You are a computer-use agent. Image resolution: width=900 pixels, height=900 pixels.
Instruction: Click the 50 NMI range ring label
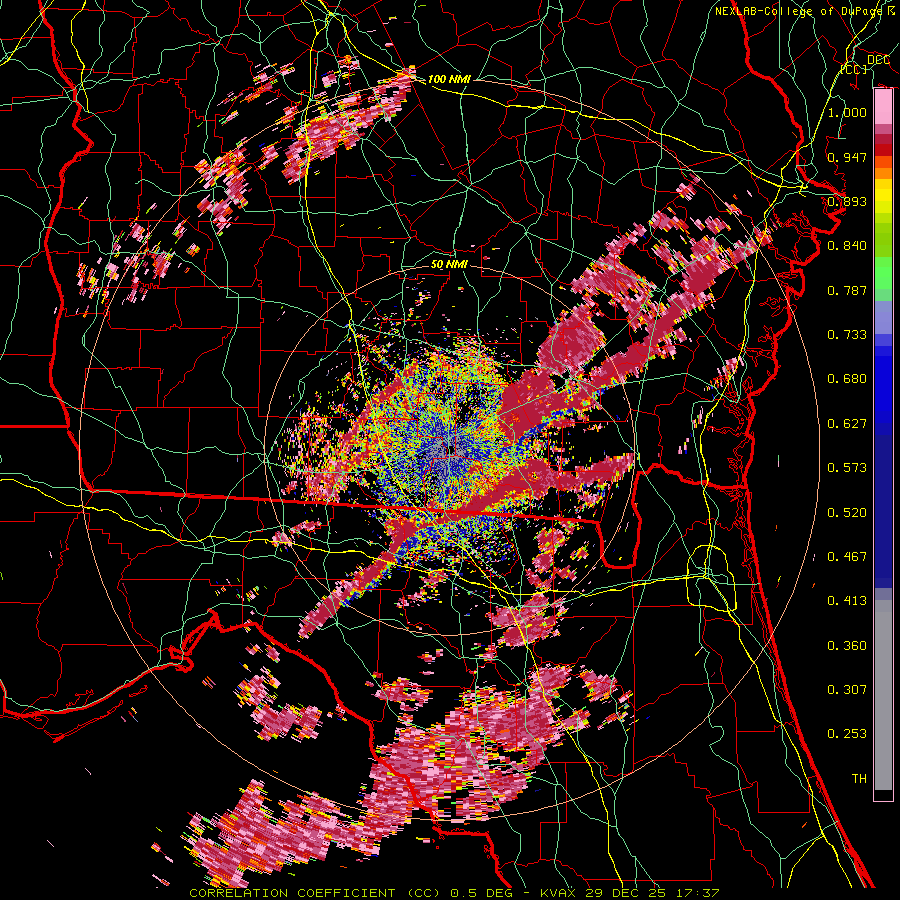(449, 265)
